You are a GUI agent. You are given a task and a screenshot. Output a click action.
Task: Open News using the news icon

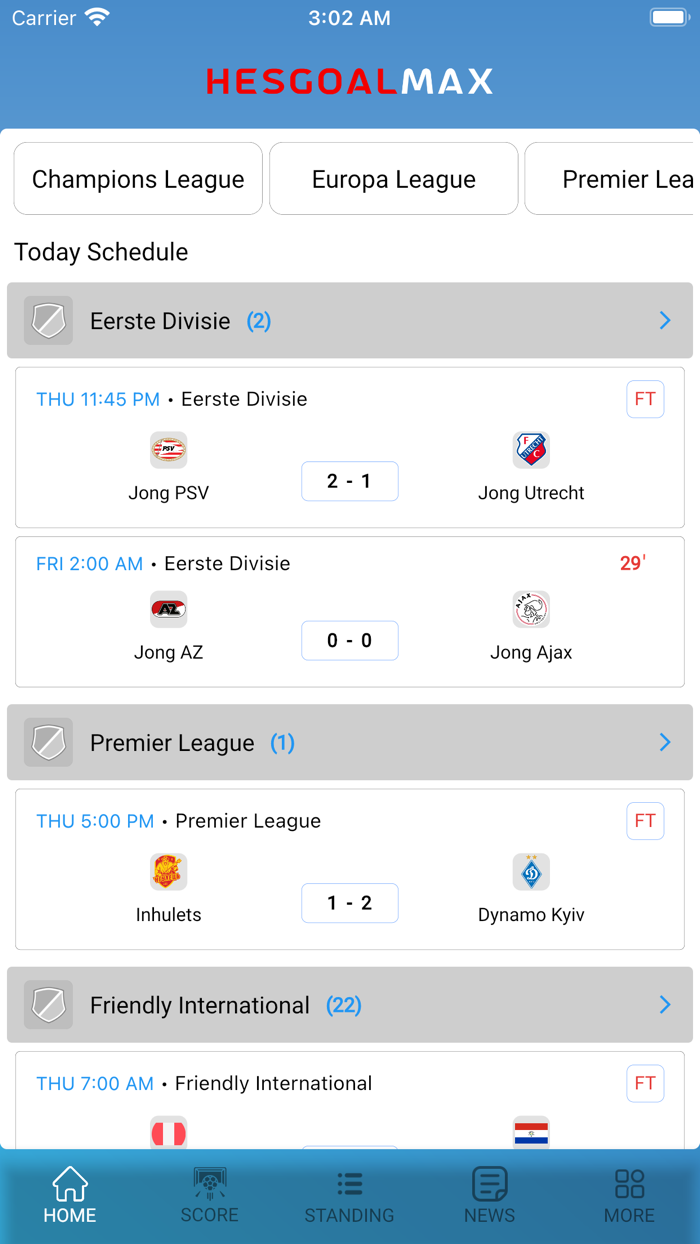[489, 1183]
